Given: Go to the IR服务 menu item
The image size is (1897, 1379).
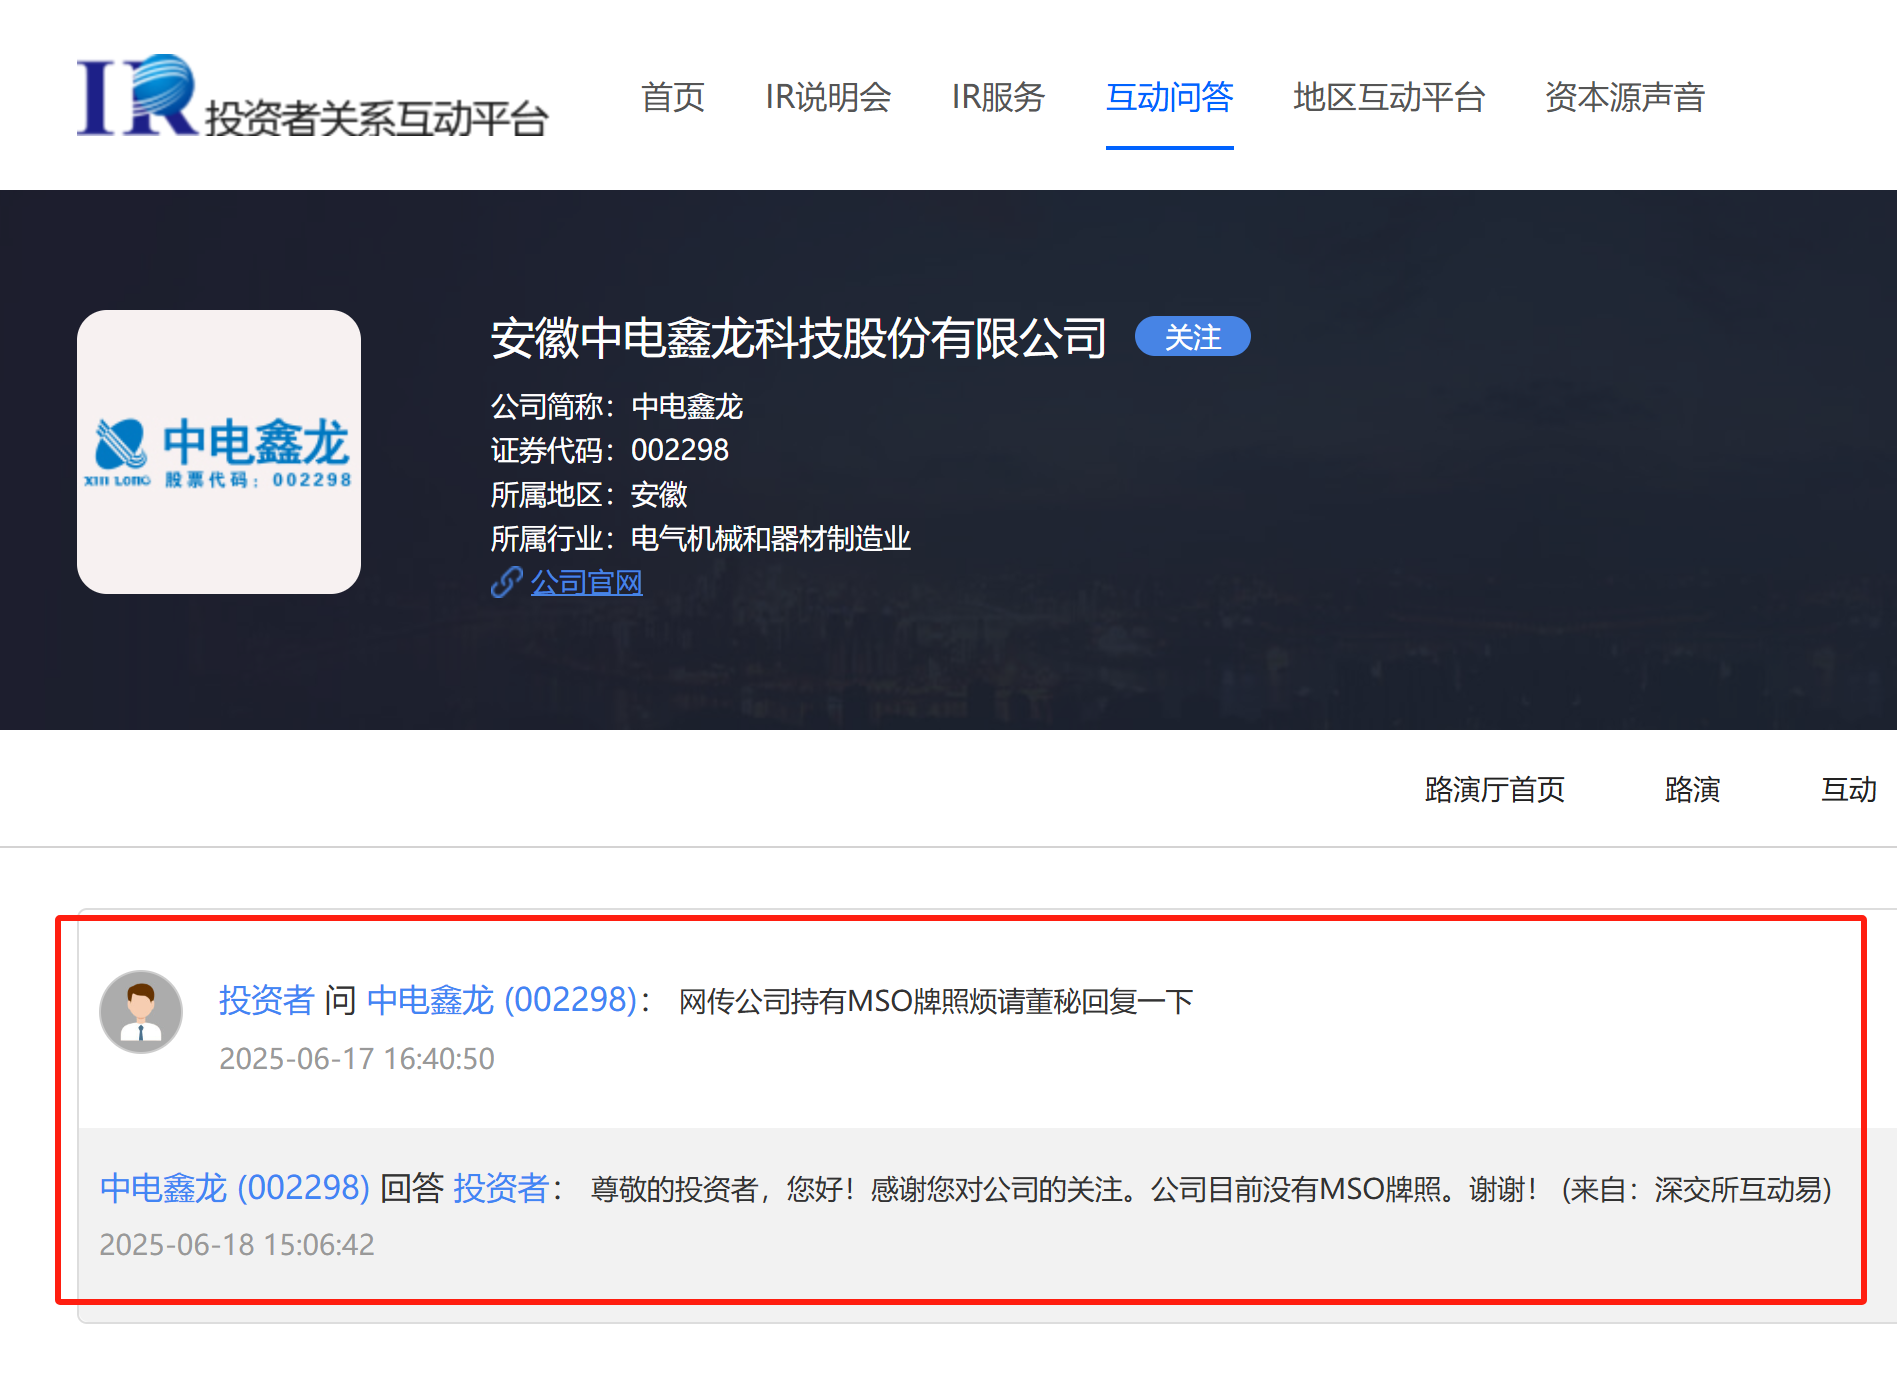Looking at the screenshot, I should pos(998,97).
